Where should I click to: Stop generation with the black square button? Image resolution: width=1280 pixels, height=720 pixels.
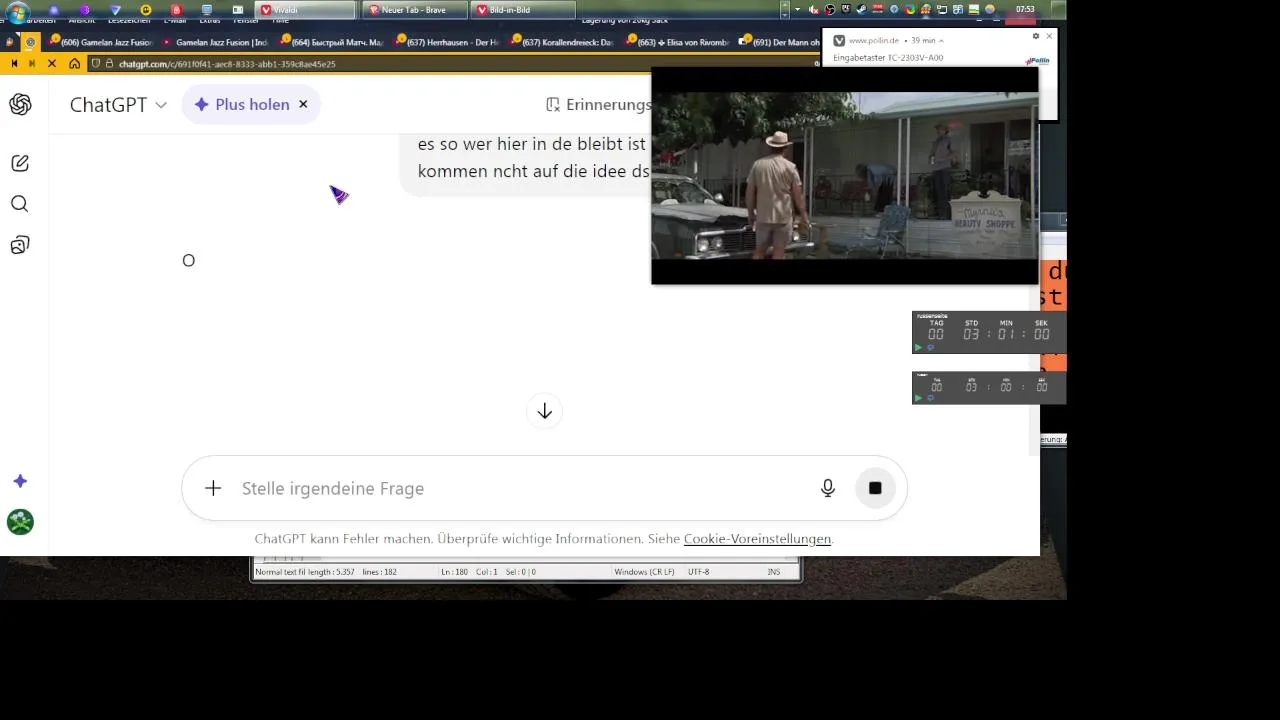(875, 488)
